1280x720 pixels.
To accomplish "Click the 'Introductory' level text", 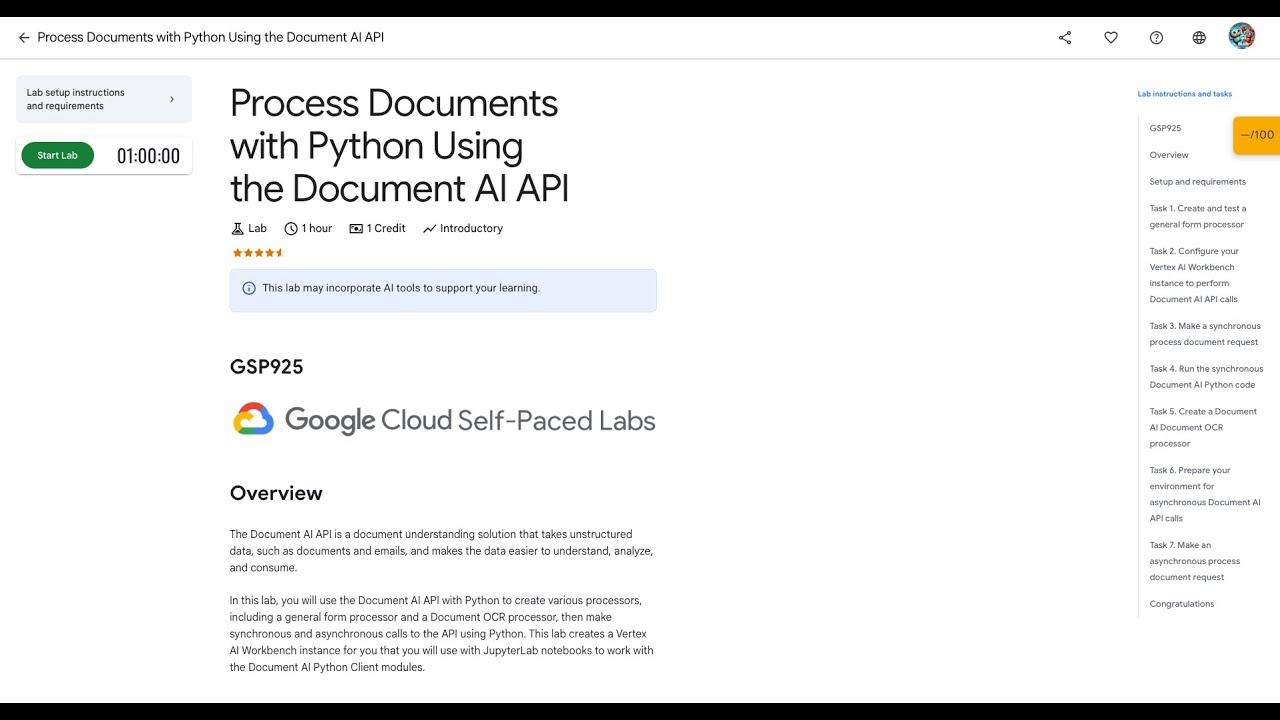I will pos(471,228).
